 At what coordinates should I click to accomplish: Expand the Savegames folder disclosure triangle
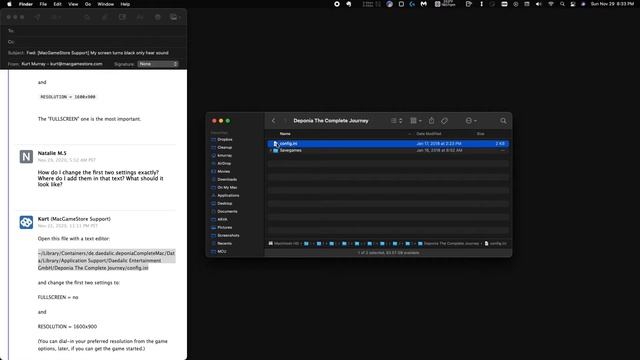pyautogui.click(x=270, y=151)
